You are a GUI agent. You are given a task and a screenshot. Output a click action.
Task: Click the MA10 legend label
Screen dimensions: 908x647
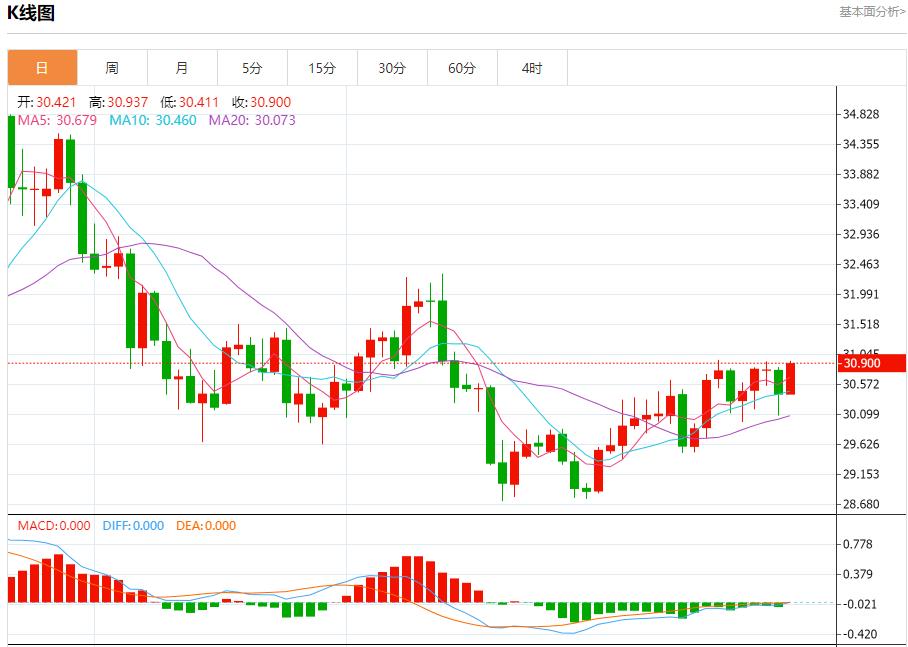(152, 120)
